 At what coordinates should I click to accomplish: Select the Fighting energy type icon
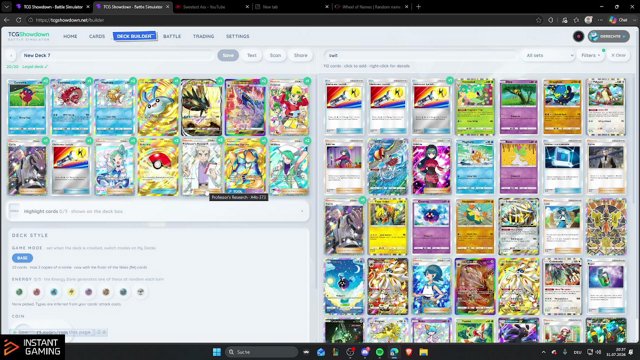point(106,292)
